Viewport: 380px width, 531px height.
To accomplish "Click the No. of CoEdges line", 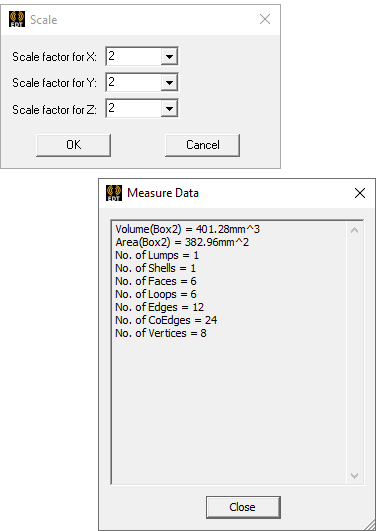I will (x=166, y=320).
